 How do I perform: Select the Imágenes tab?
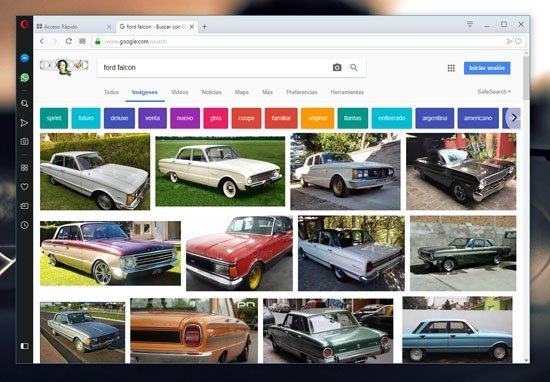click(x=145, y=92)
